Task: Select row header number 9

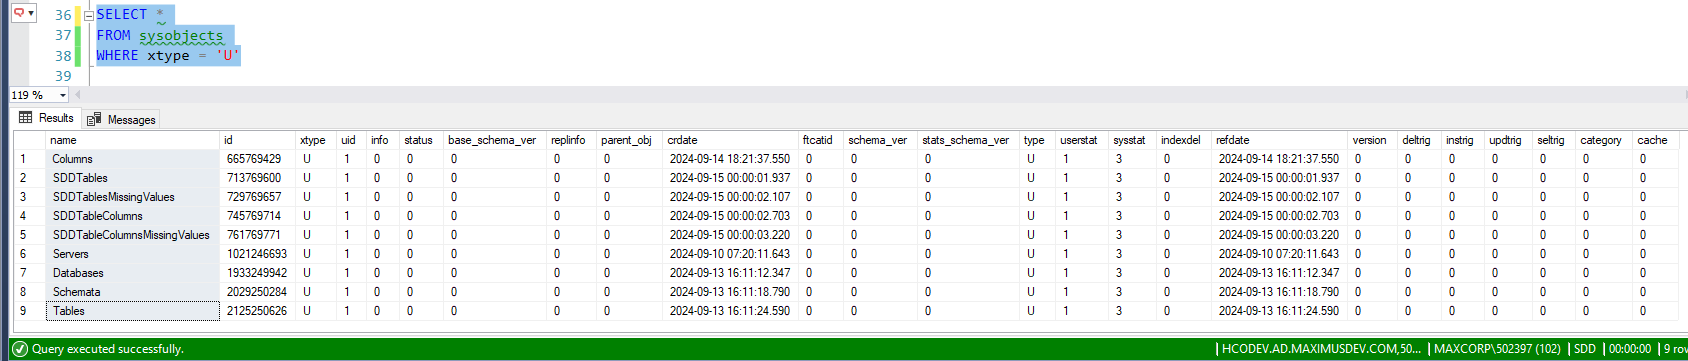Action: pyautogui.click(x=28, y=311)
